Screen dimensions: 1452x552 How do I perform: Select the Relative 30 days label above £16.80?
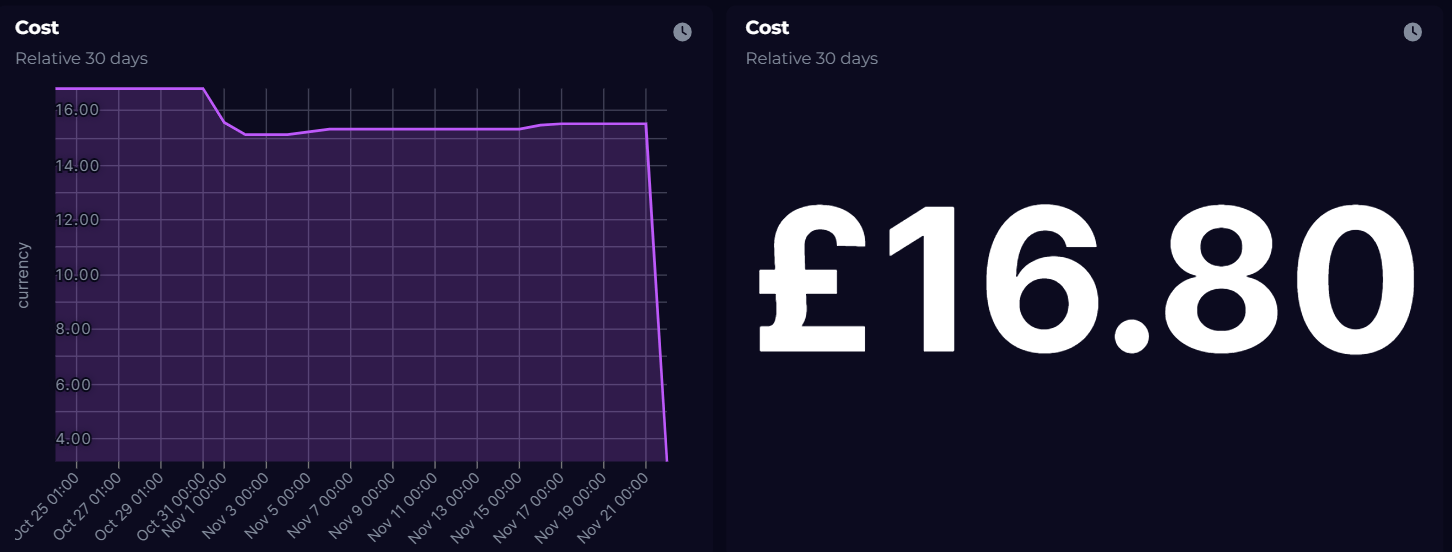(811, 58)
